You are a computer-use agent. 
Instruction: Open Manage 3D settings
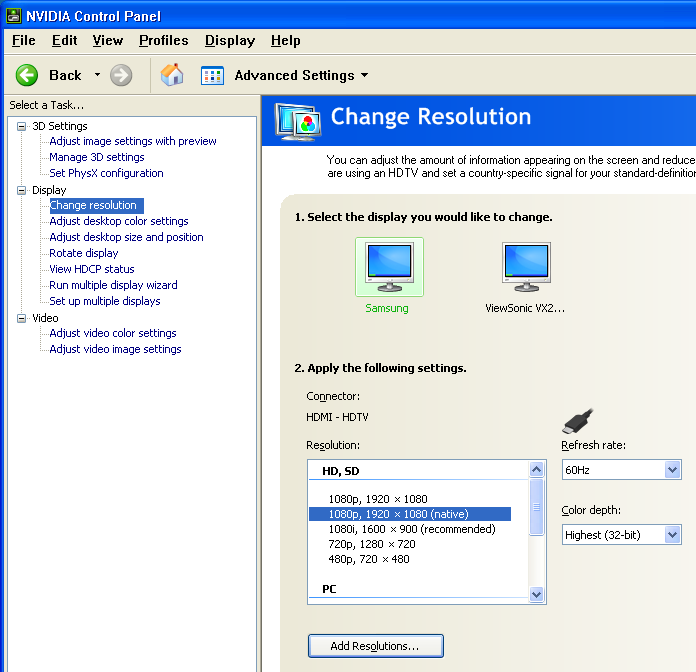(97, 157)
